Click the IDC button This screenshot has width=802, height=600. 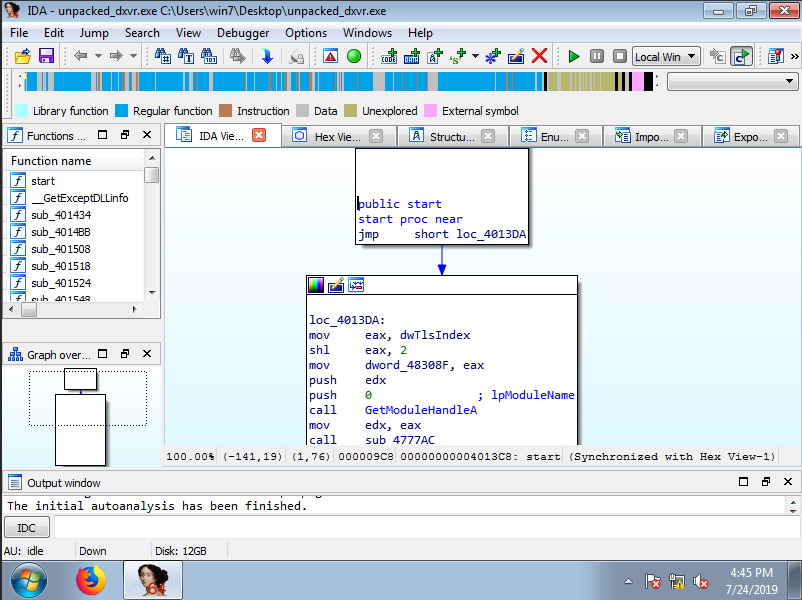click(27, 527)
